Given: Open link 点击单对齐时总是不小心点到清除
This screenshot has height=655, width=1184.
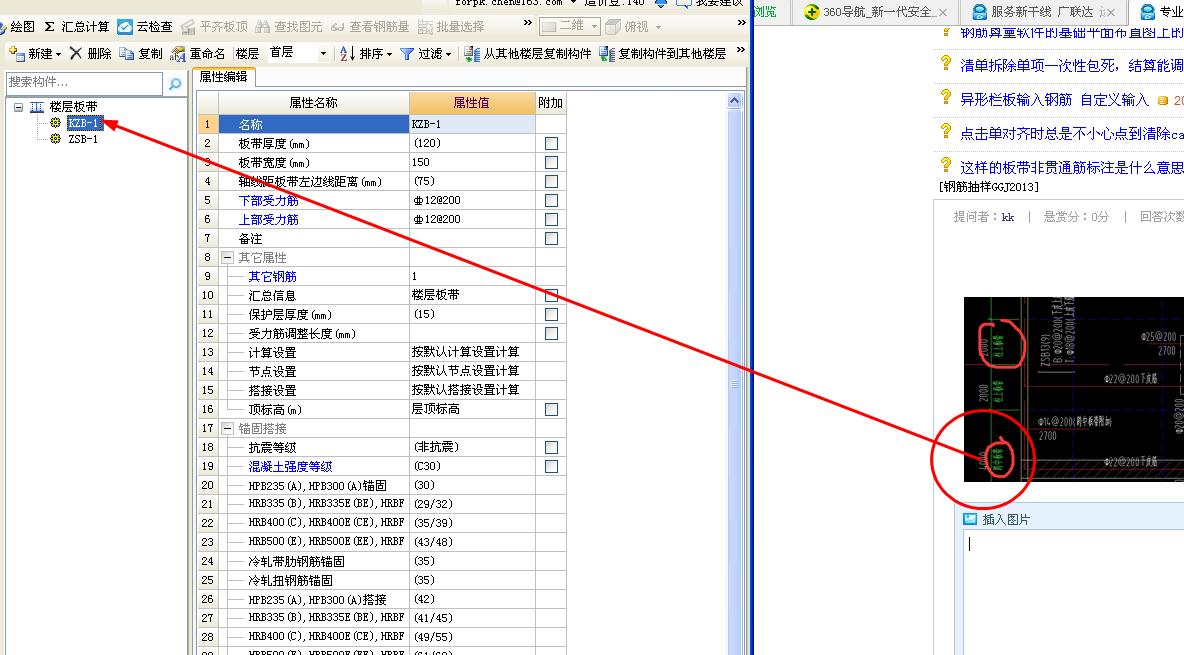Looking at the screenshot, I should pyautogui.click(x=1071, y=134).
